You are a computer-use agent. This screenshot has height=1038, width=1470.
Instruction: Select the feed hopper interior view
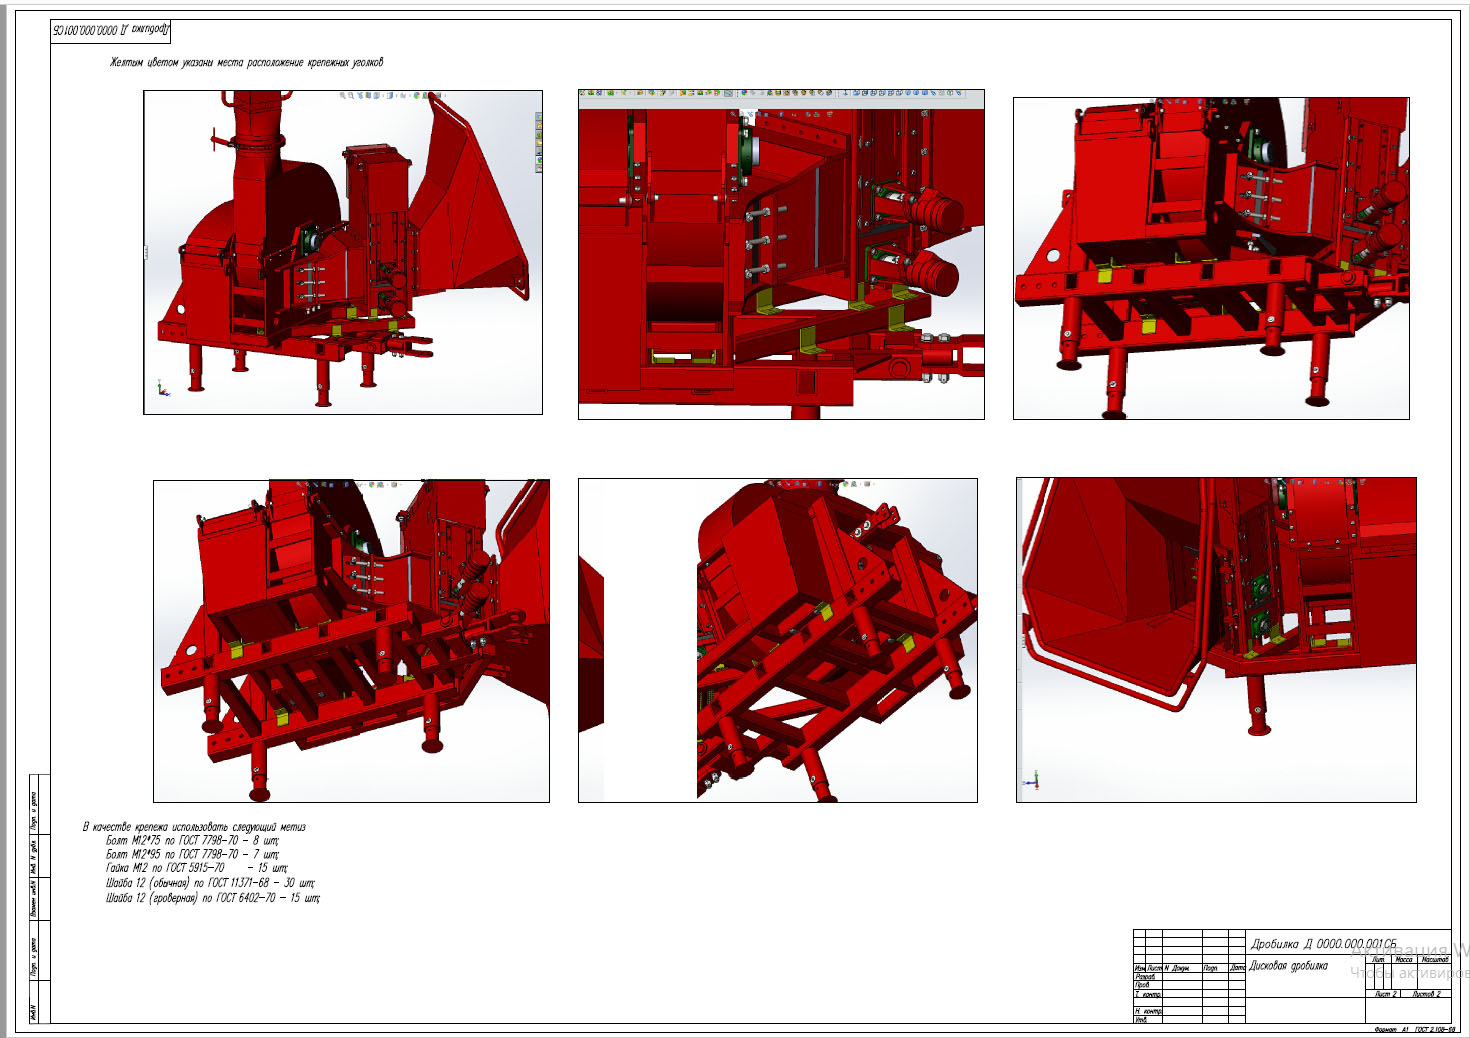(x=1216, y=640)
